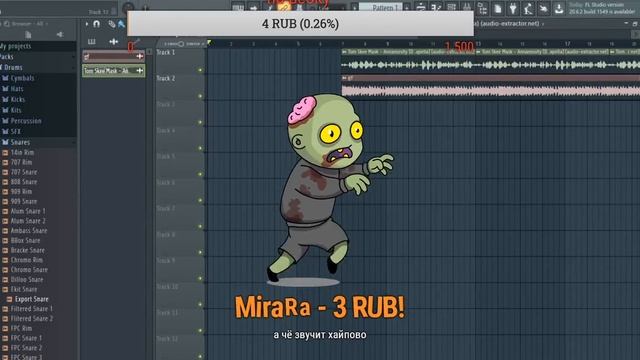This screenshot has width=640, height=360.
Task: Select the FPC Snare 1 sample
Action: (26, 338)
